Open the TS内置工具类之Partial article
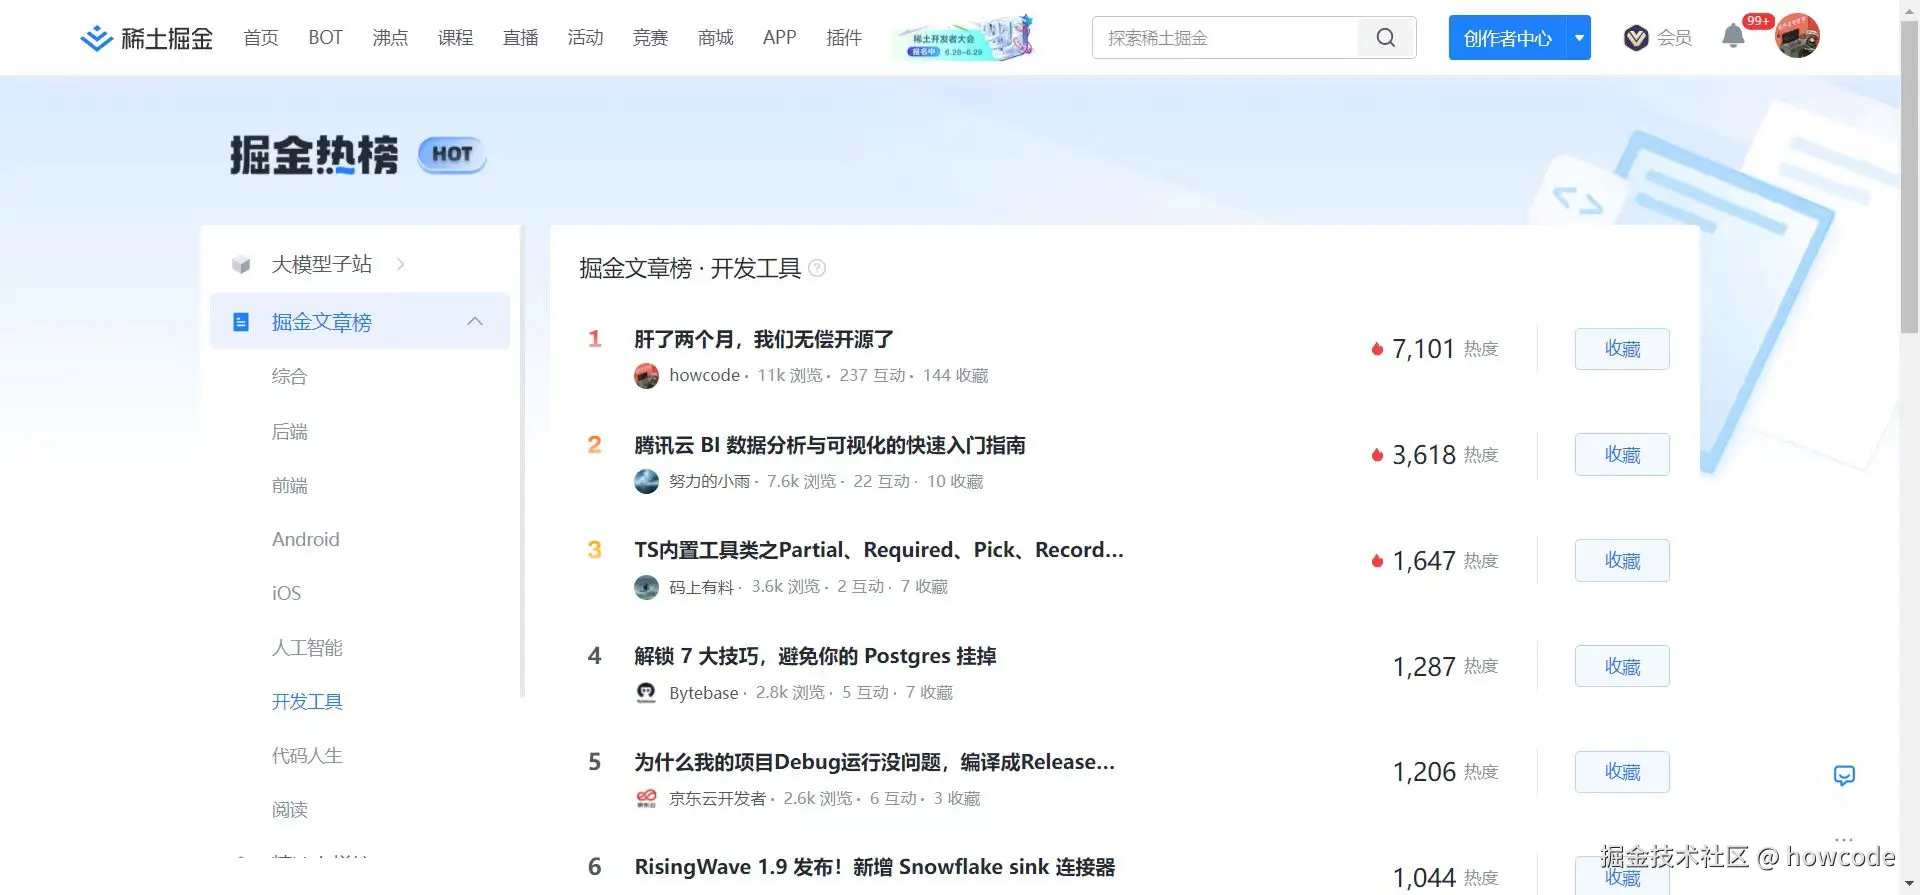1920x895 pixels. coord(879,551)
